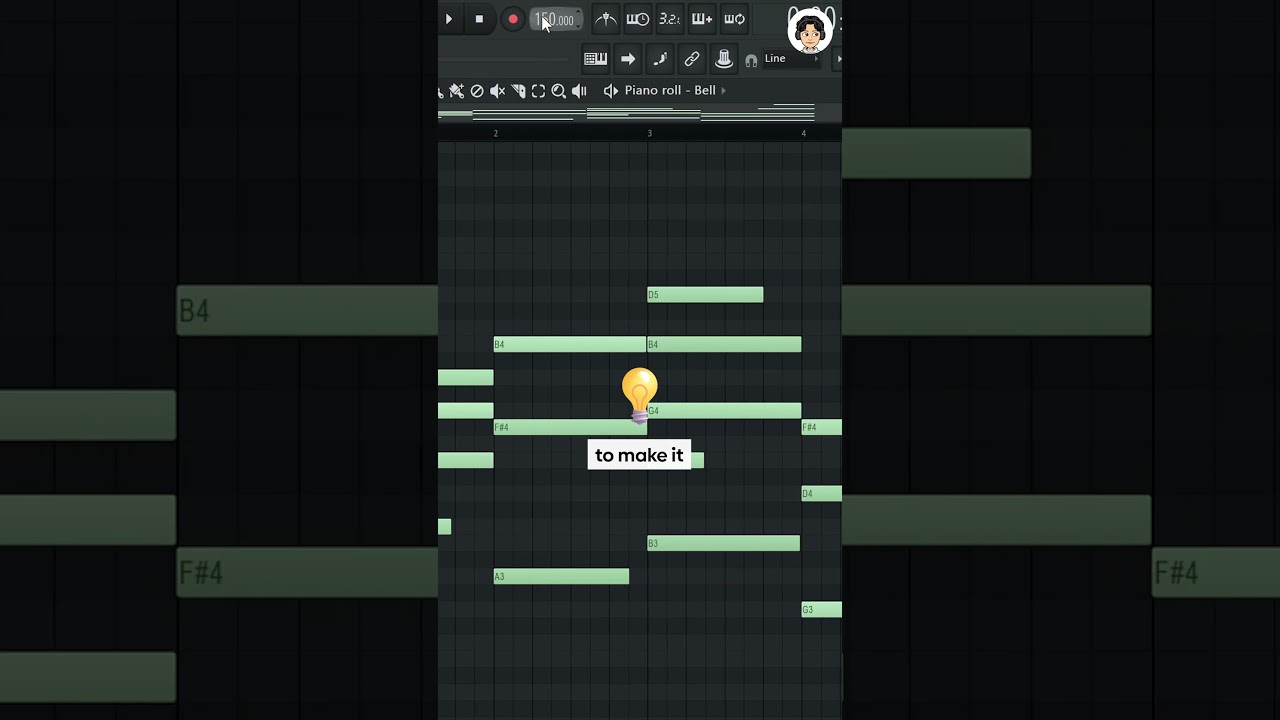This screenshot has width=1280, height=720.
Task: Select the G3 note at bar 4
Action: (x=821, y=610)
